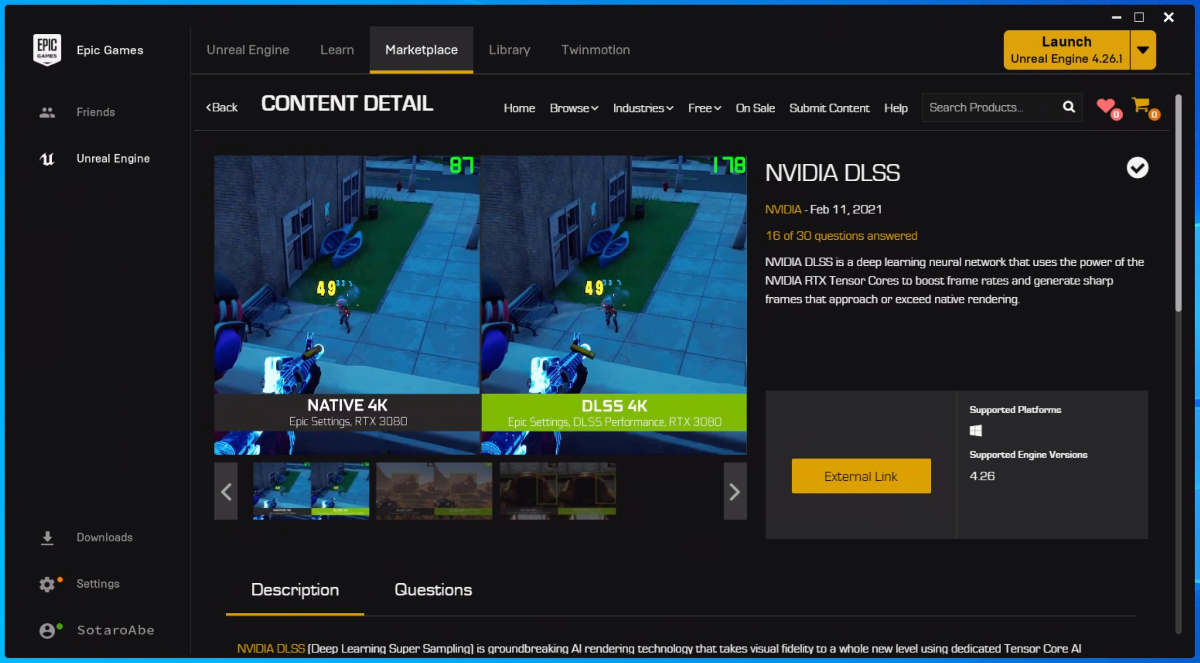Open the Friends icon in sidebar
1200x663 pixels.
coord(47,112)
